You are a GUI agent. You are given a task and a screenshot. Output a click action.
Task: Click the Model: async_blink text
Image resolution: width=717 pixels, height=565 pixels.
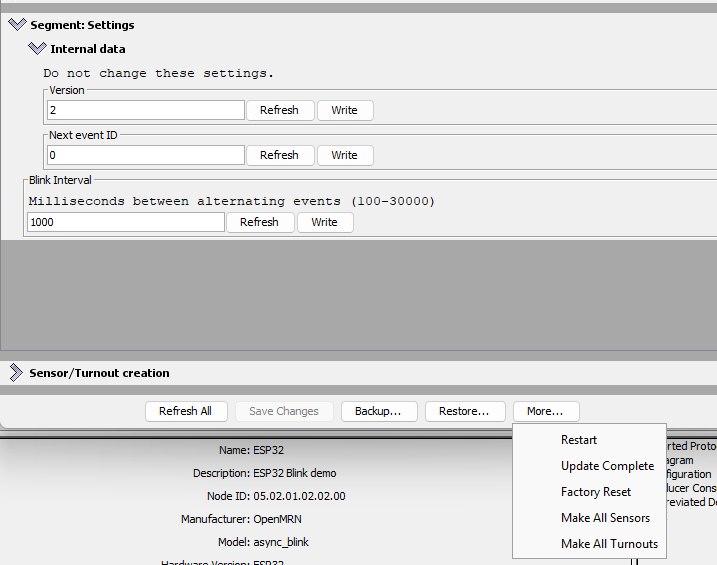[263, 542]
